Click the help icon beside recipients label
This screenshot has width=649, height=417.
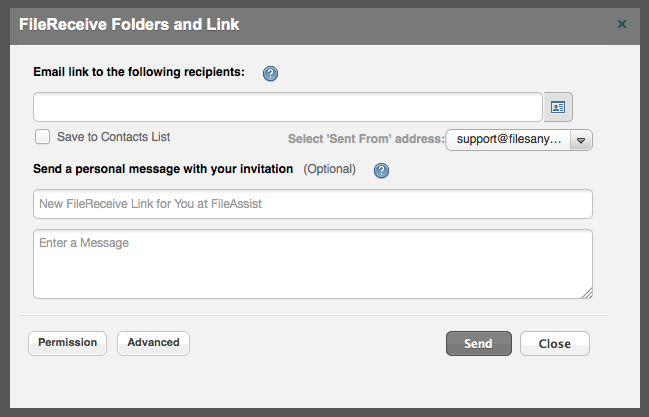click(x=270, y=73)
